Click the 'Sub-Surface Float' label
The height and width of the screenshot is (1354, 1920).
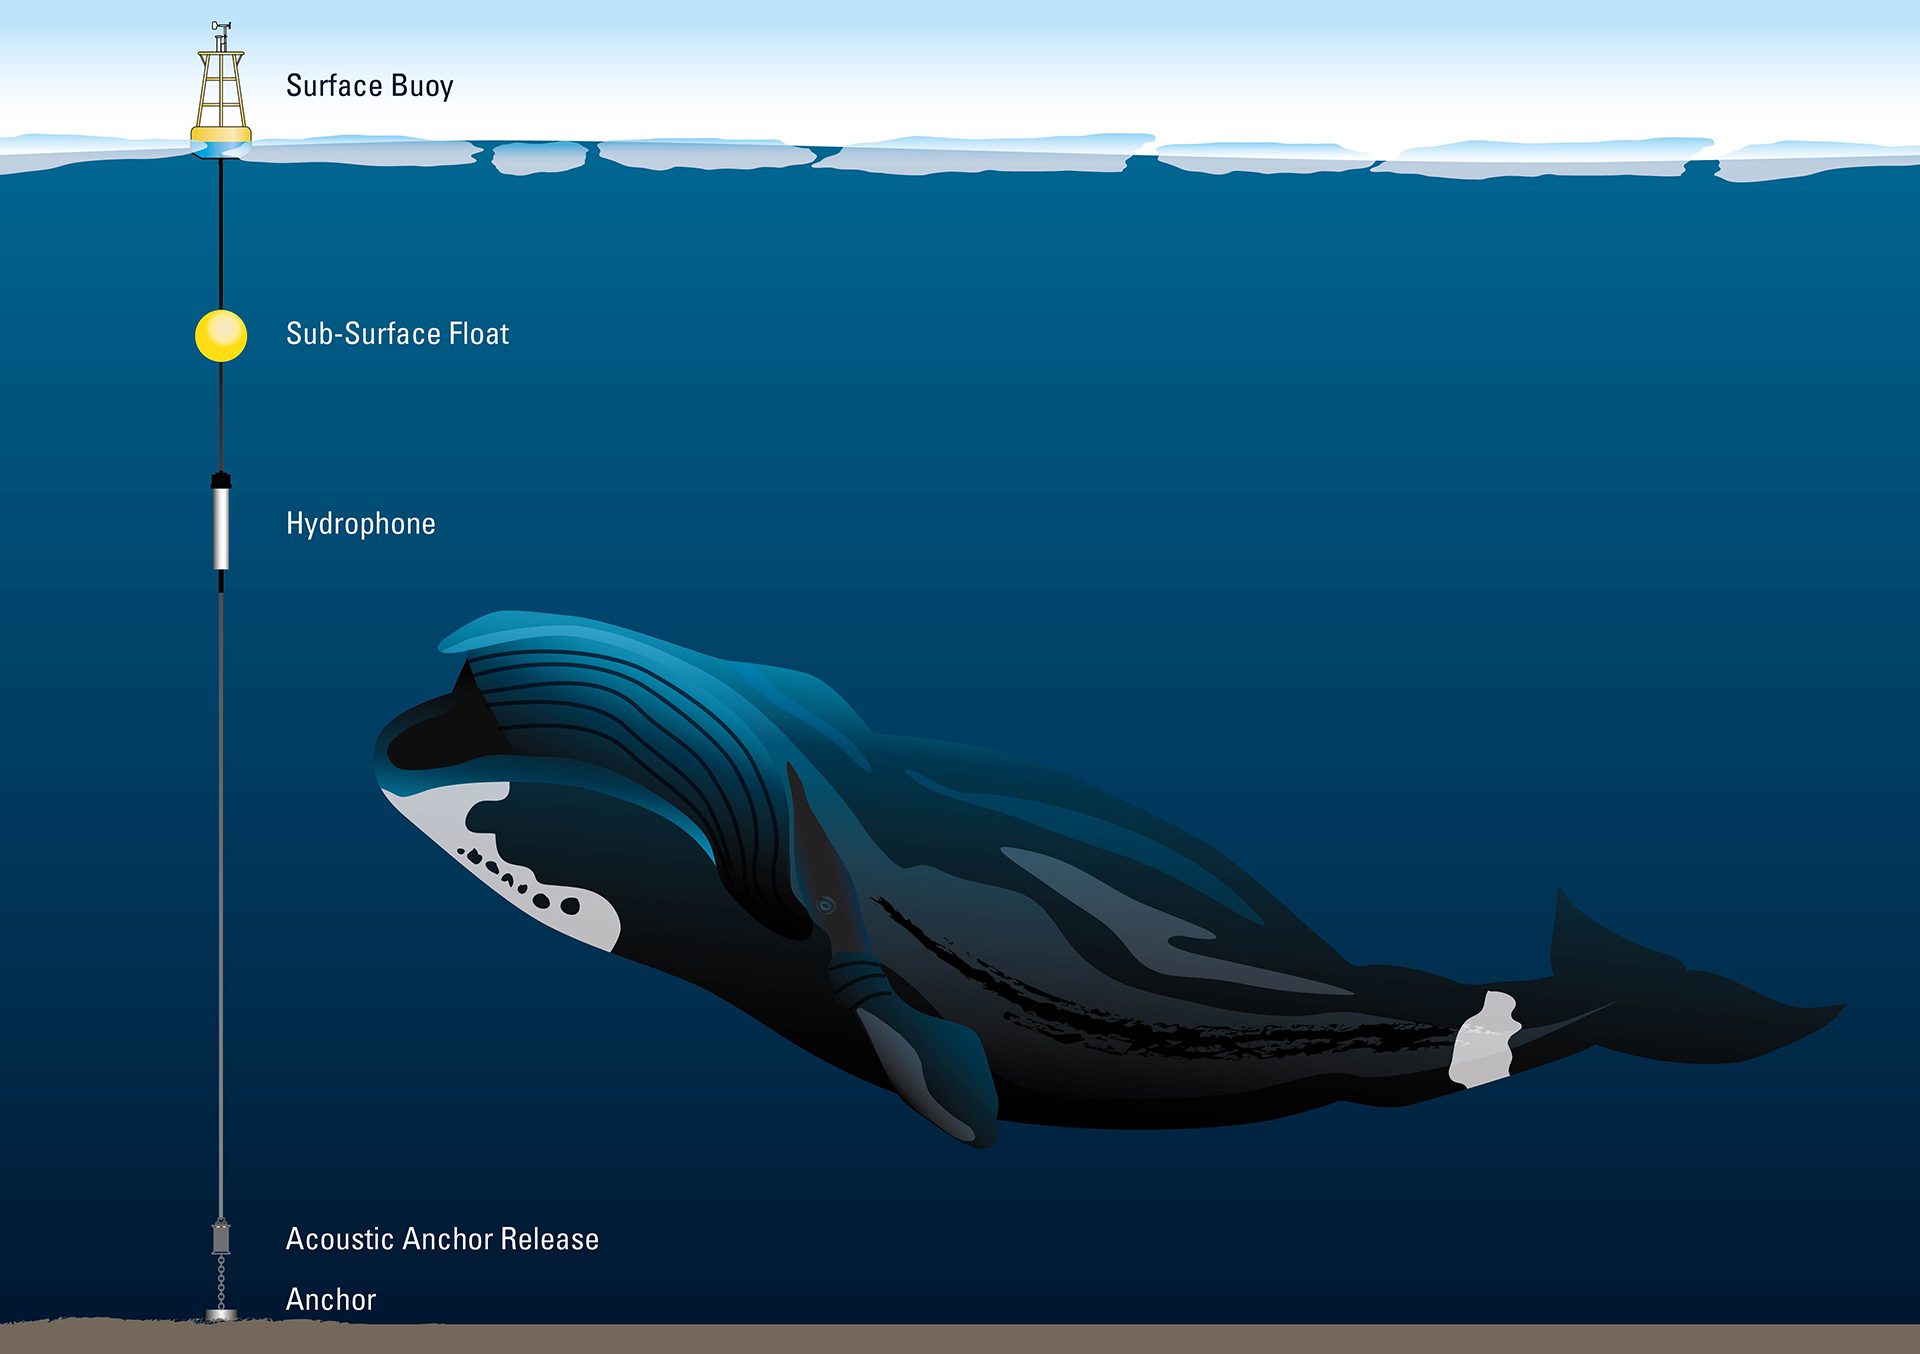point(397,333)
